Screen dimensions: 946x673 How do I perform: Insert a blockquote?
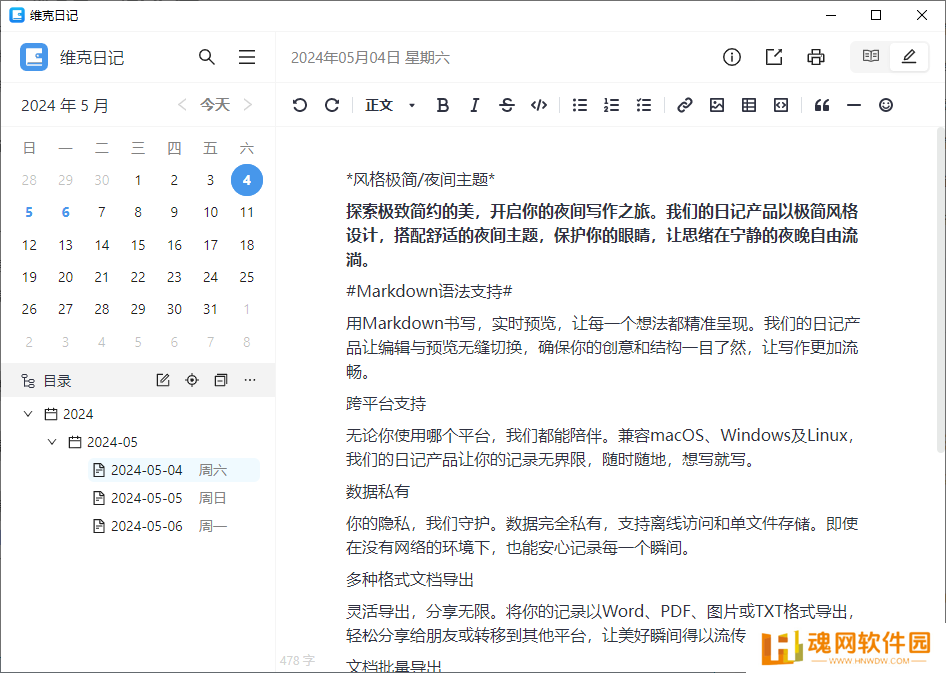click(822, 105)
